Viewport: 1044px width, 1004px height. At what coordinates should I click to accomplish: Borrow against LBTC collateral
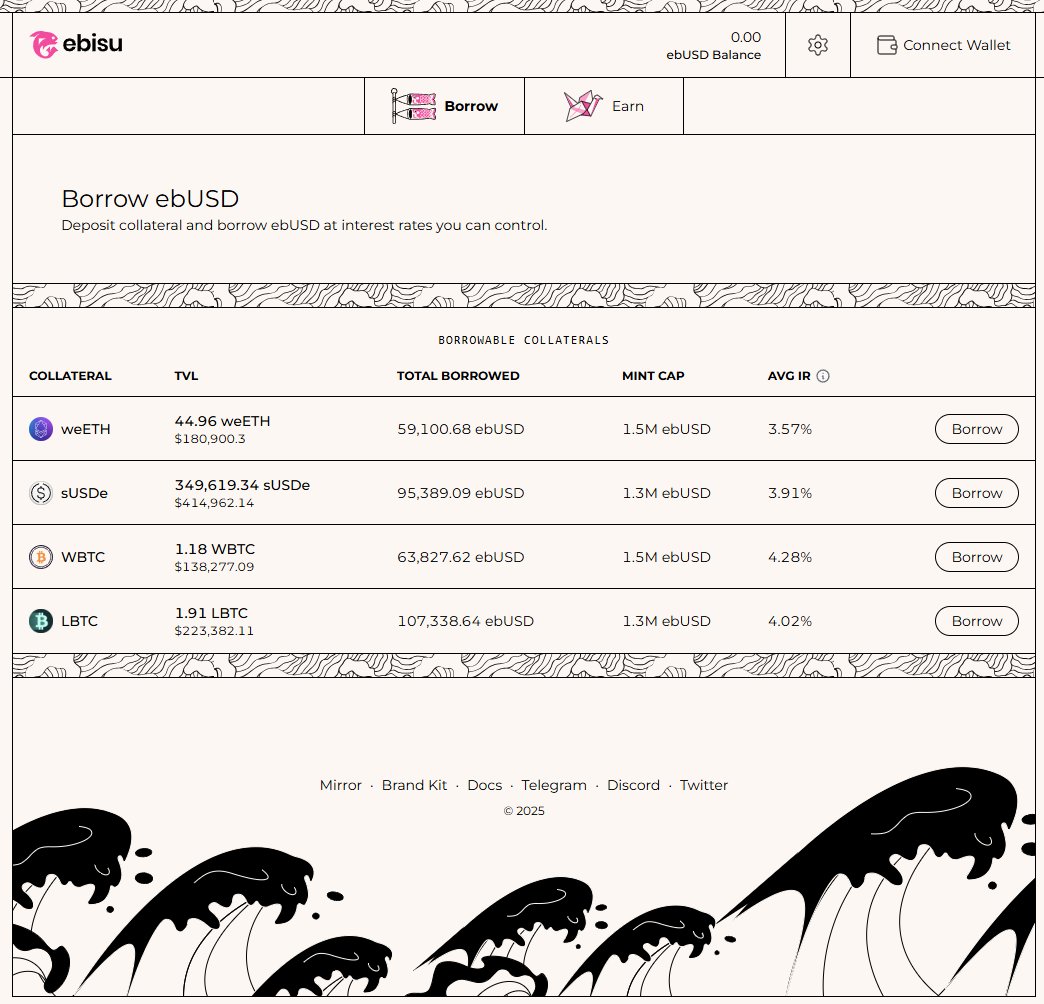[977, 621]
